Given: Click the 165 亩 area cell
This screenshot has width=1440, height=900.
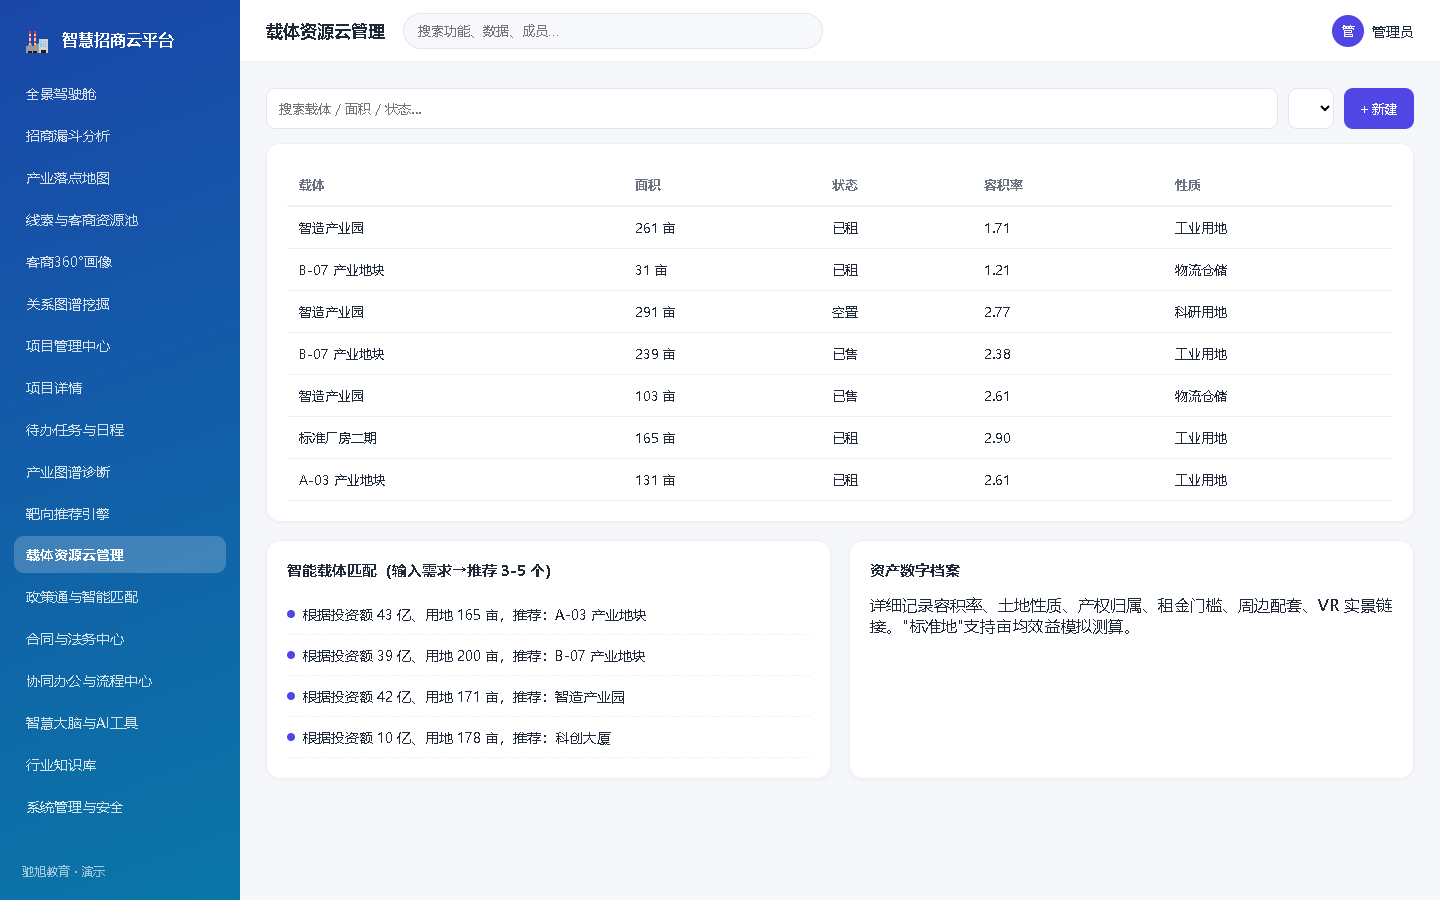Looking at the screenshot, I should coord(655,438).
